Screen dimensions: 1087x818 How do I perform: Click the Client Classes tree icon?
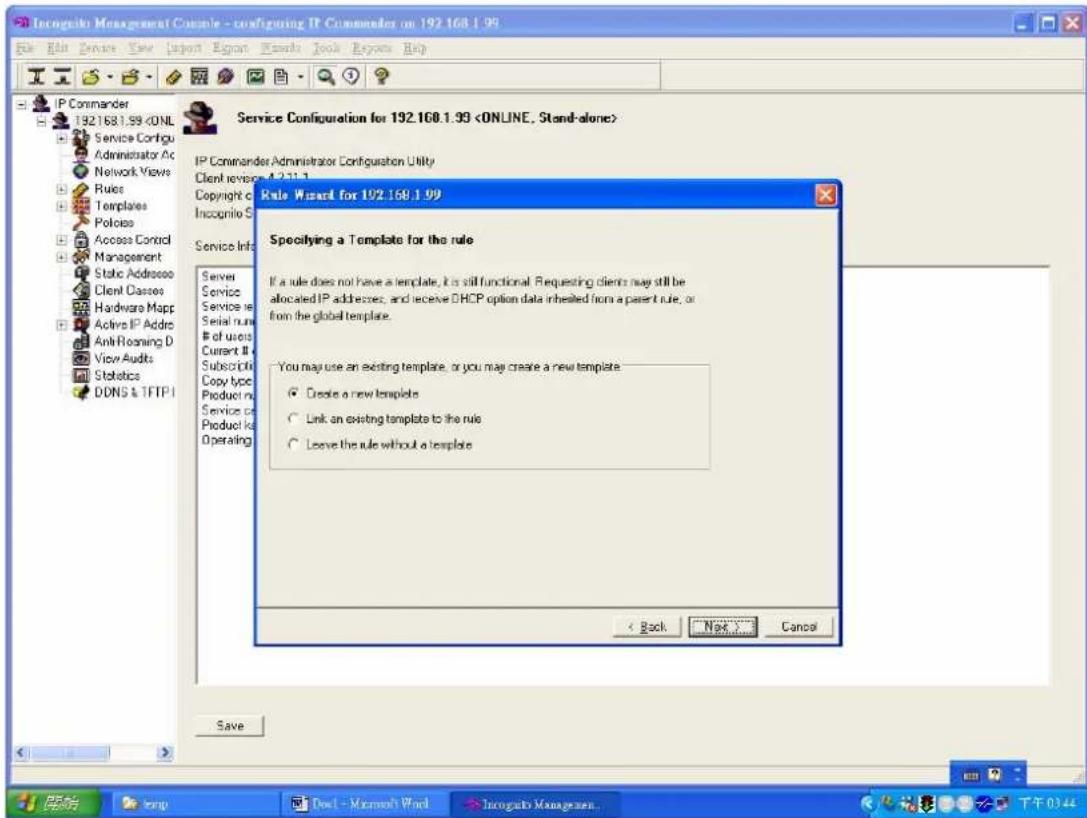click(81, 290)
